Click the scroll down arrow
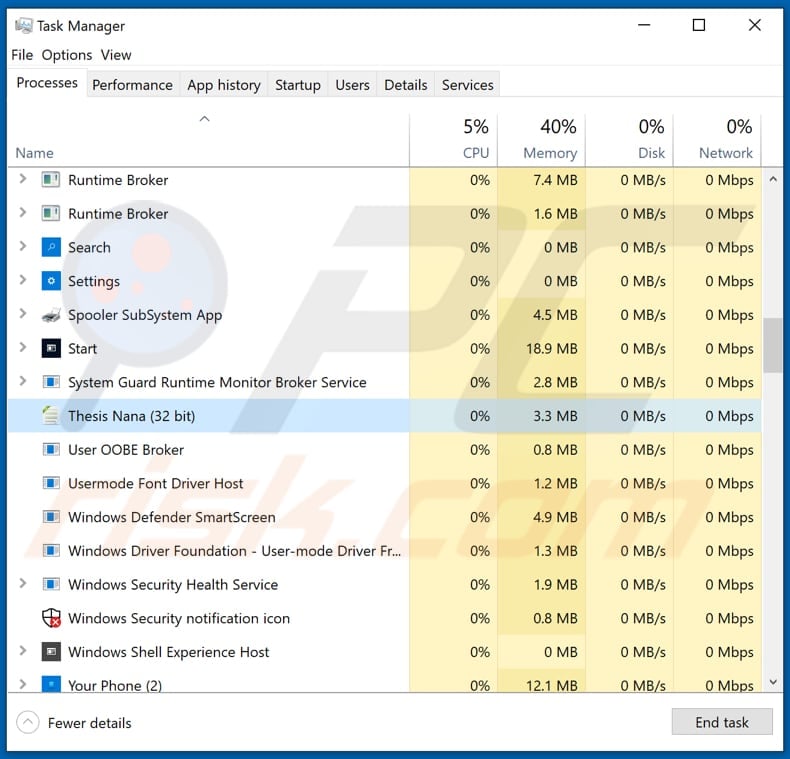The image size is (790, 759). pyautogui.click(x=773, y=682)
